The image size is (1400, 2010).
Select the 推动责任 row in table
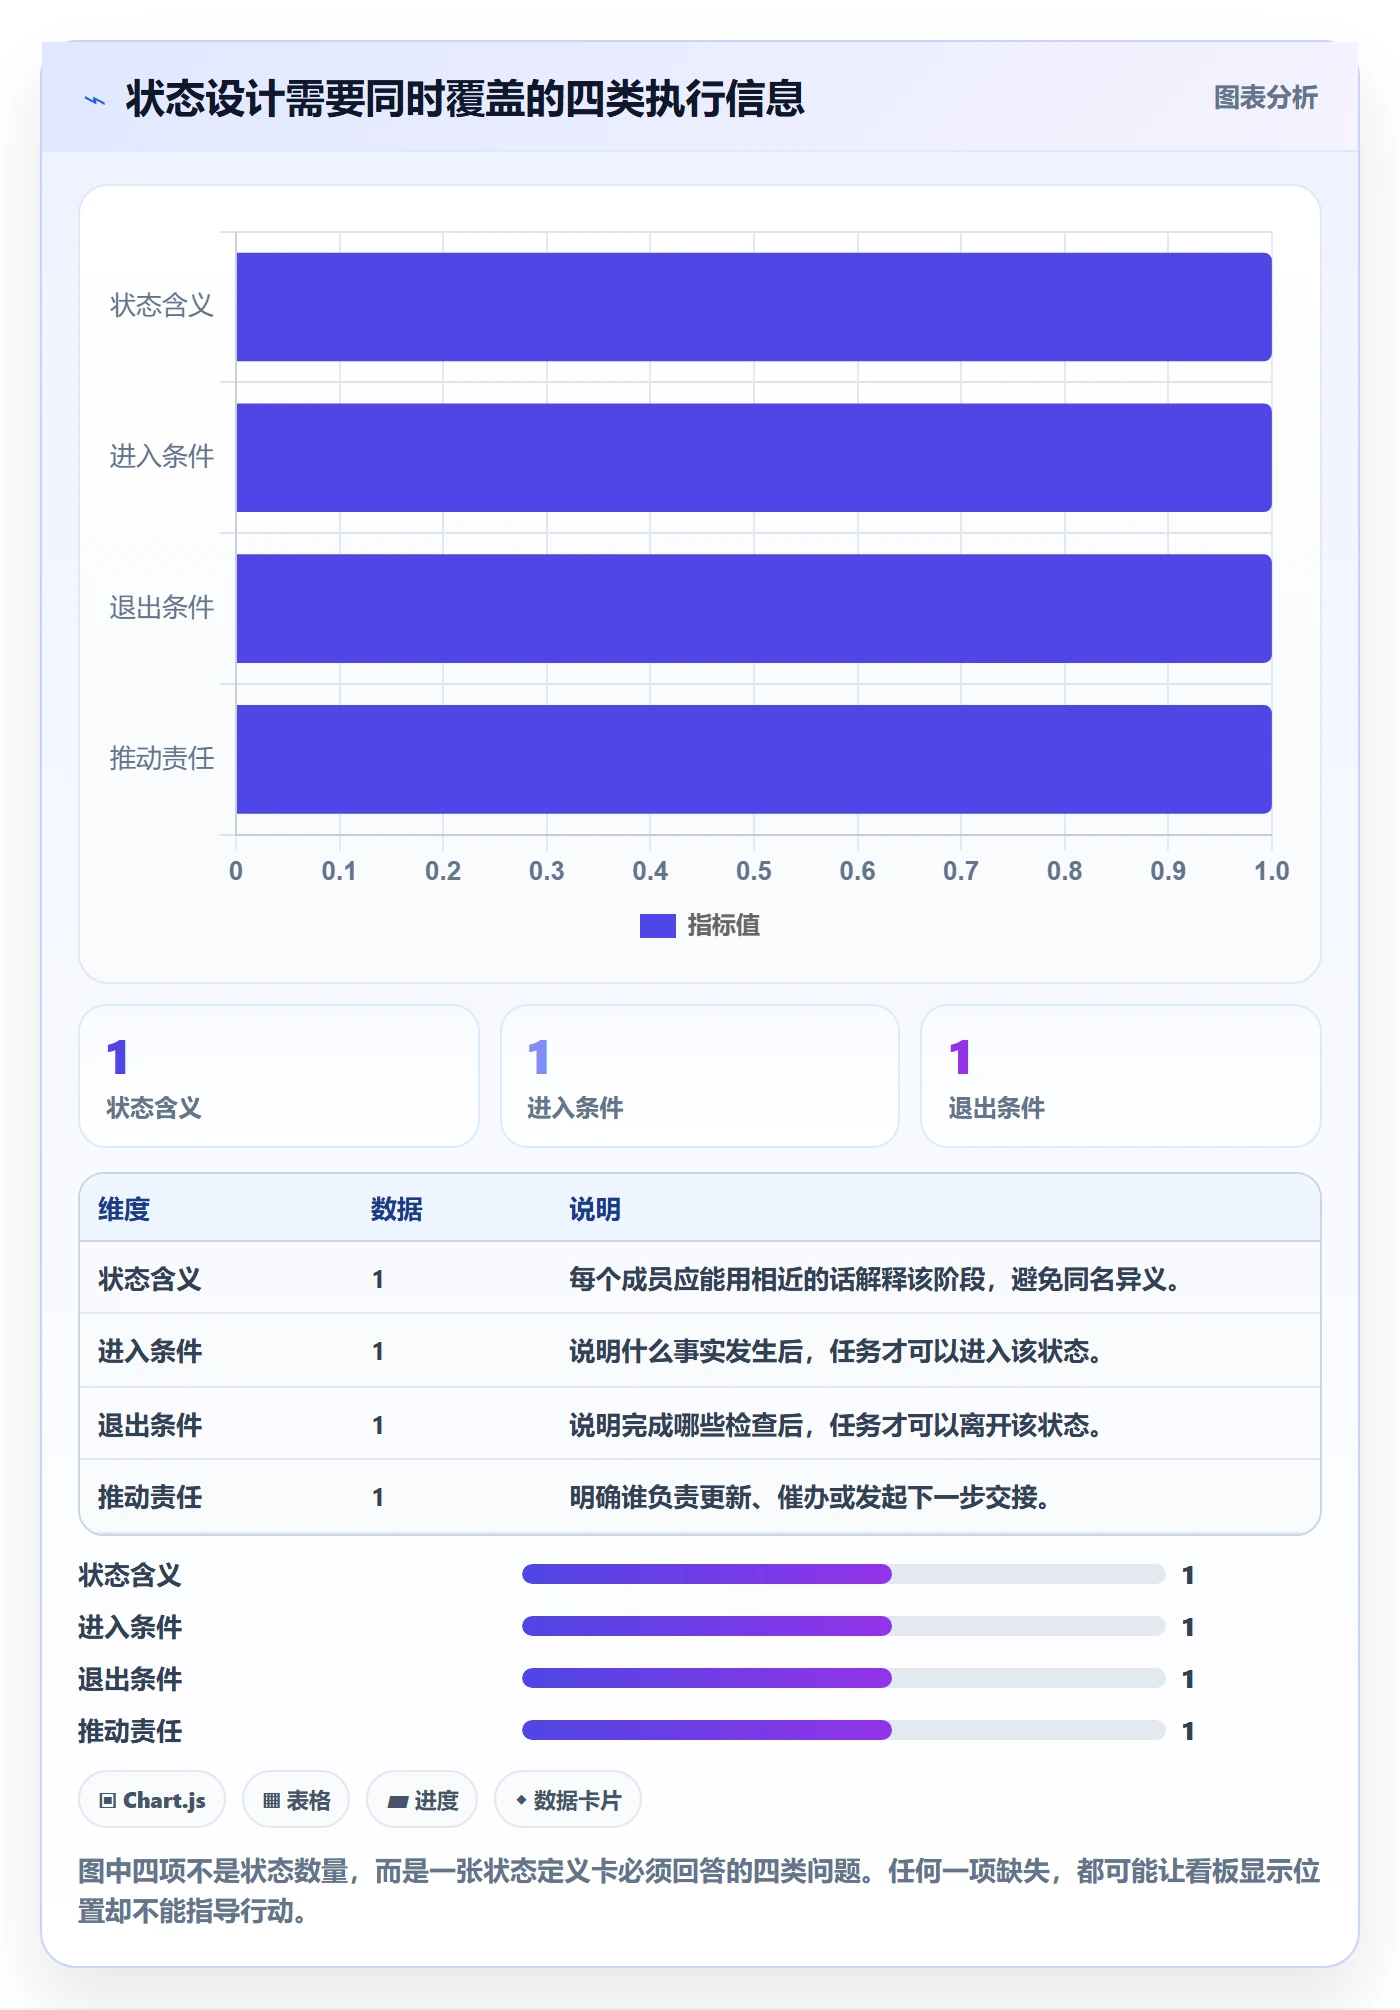[700, 1497]
